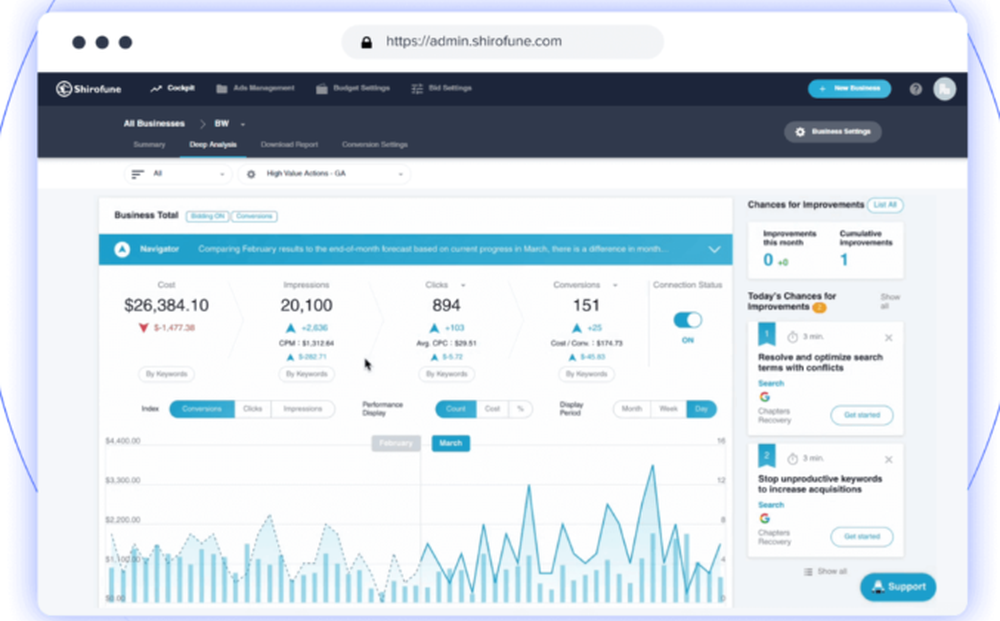Click By Keywords under Cost
The height and width of the screenshot is (621, 1000).
166,374
